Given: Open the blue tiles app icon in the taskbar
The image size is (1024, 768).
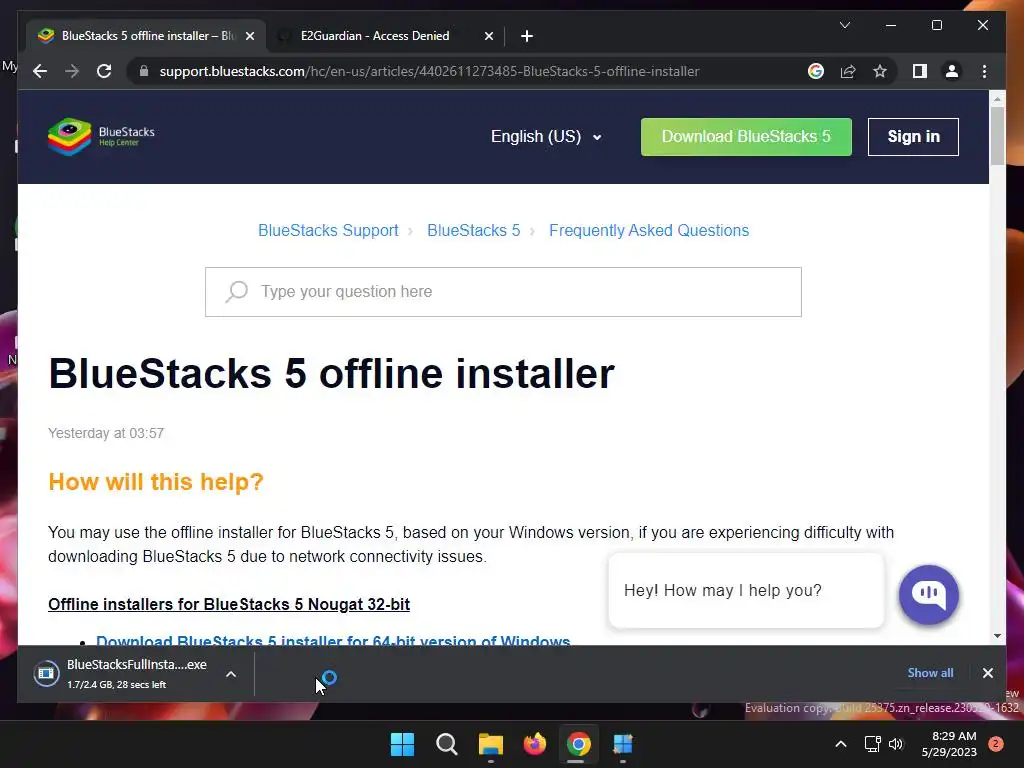Looking at the screenshot, I should tap(623, 744).
